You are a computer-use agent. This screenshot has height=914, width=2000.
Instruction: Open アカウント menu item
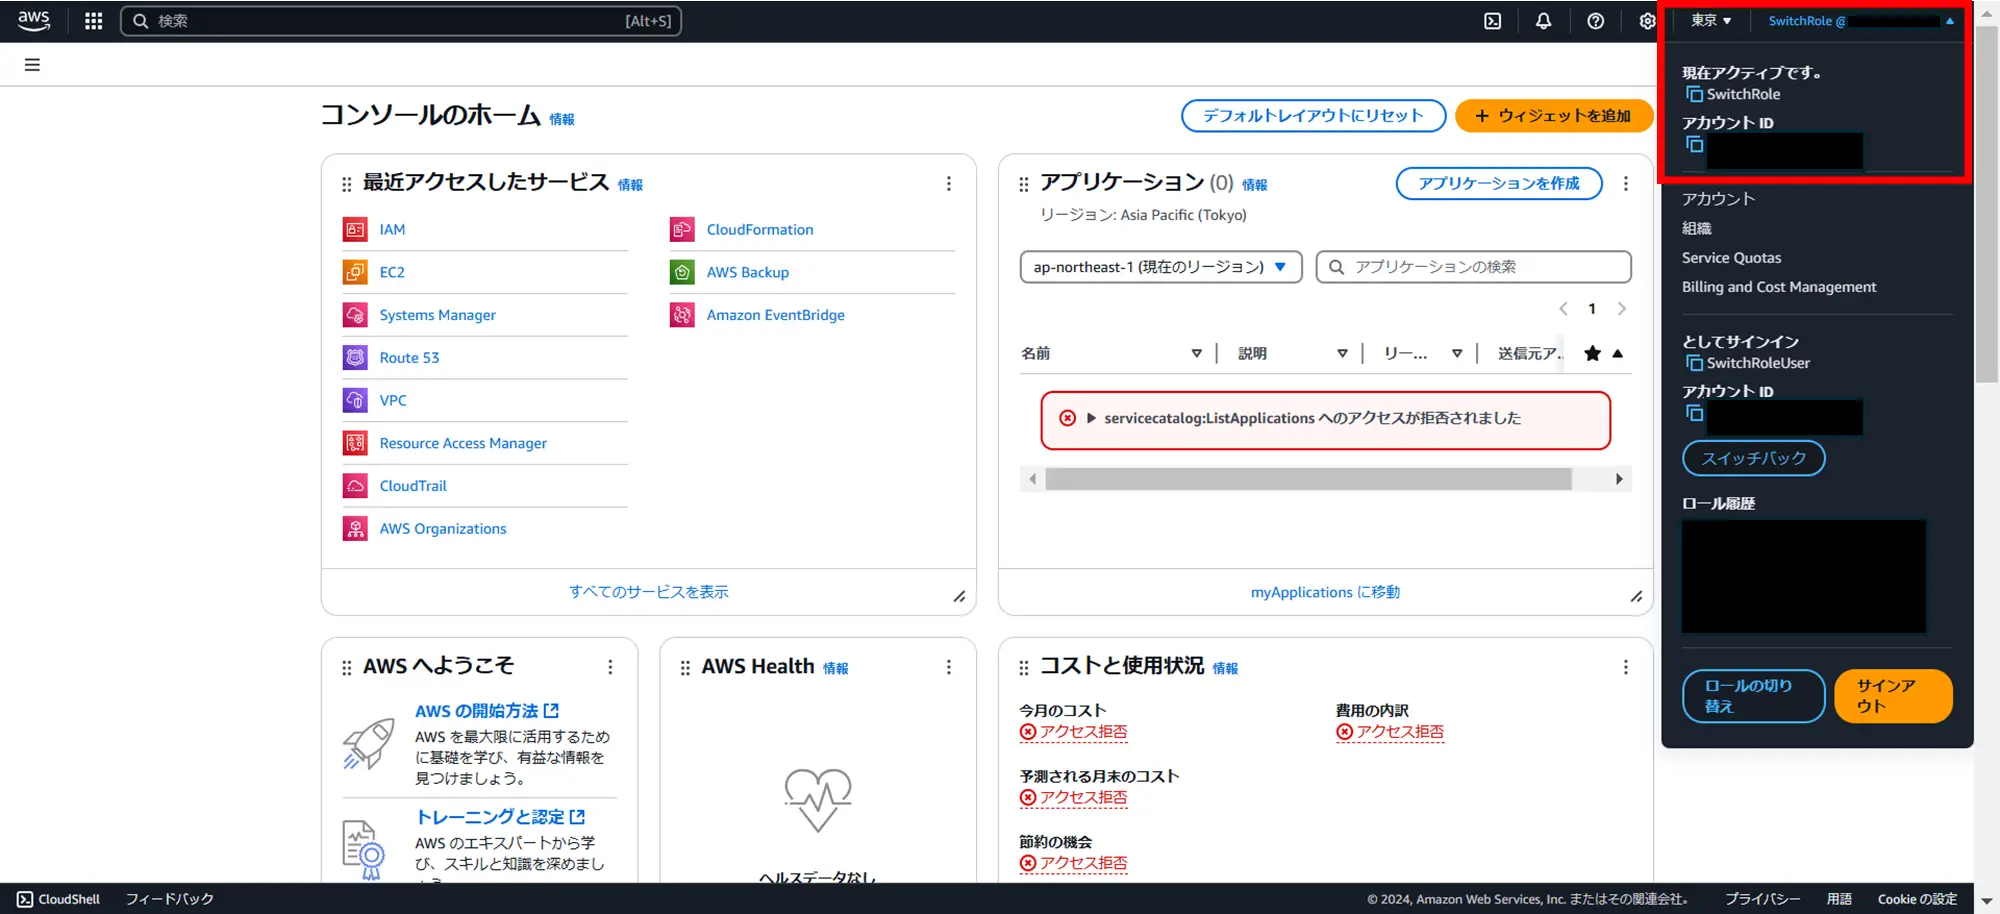pyautogui.click(x=1718, y=199)
